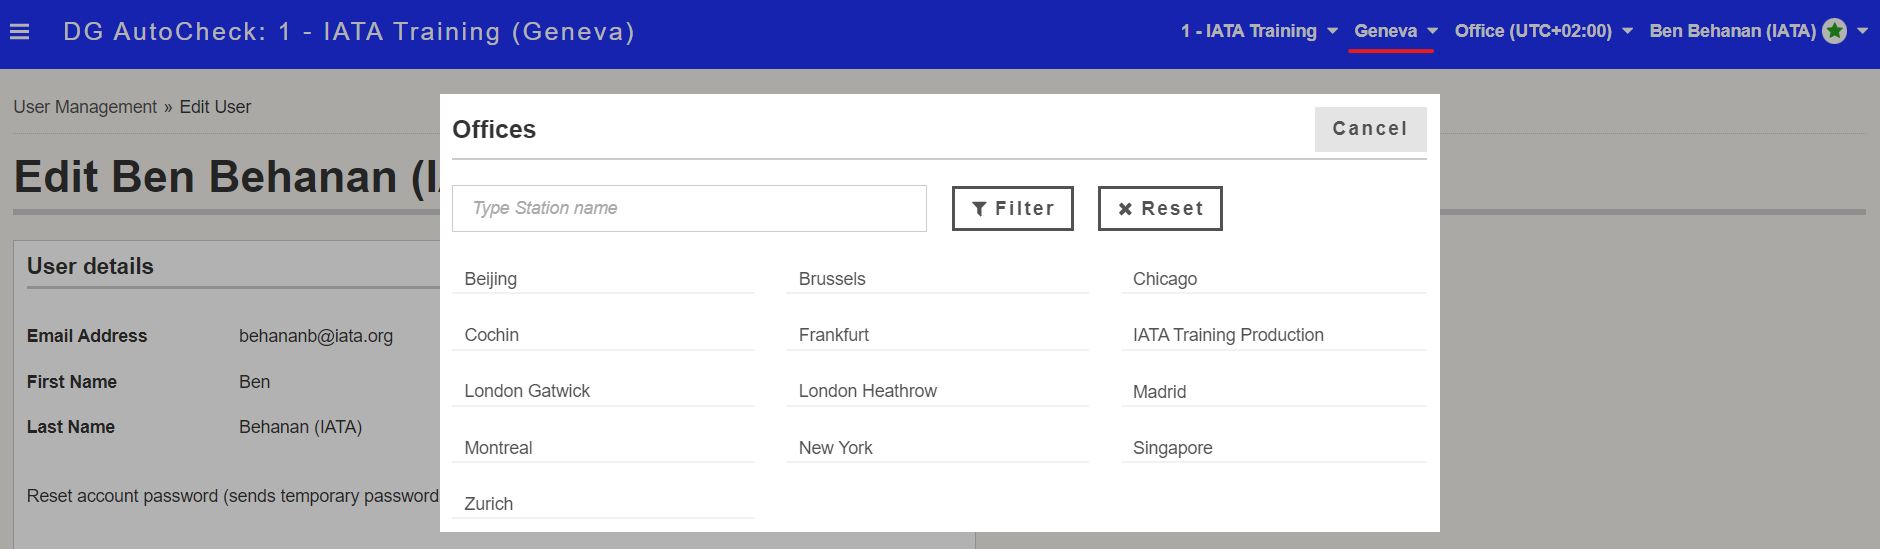1880x549 pixels.
Task: Pick the Singapore office
Action: 1273,448
